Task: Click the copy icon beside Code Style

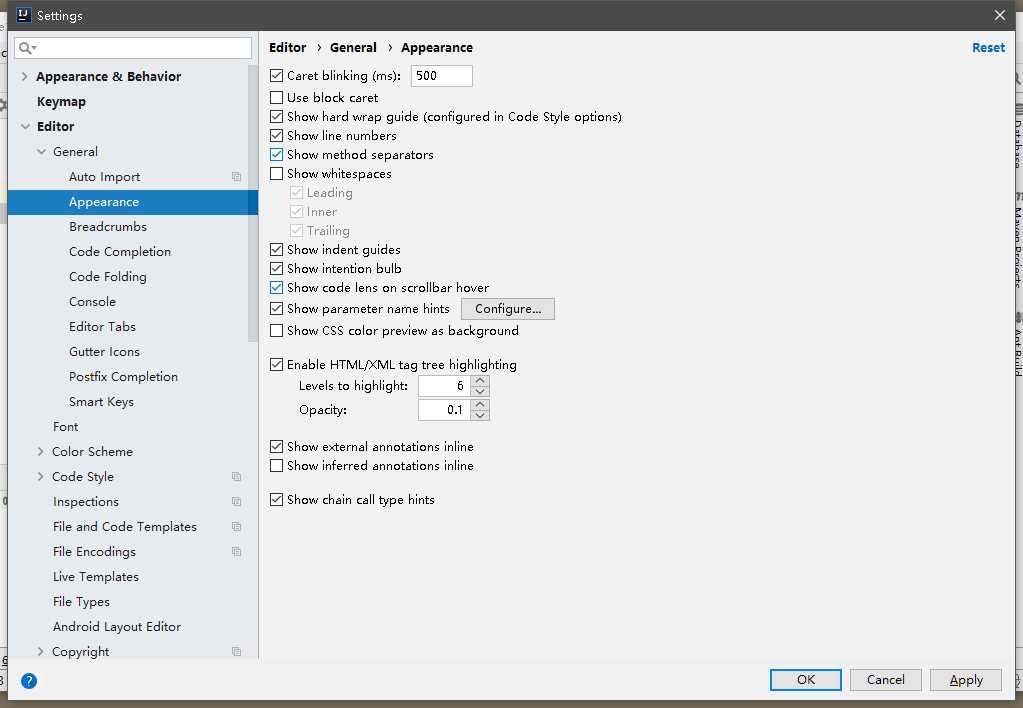Action: pyautogui.click(x=236, y=477)
